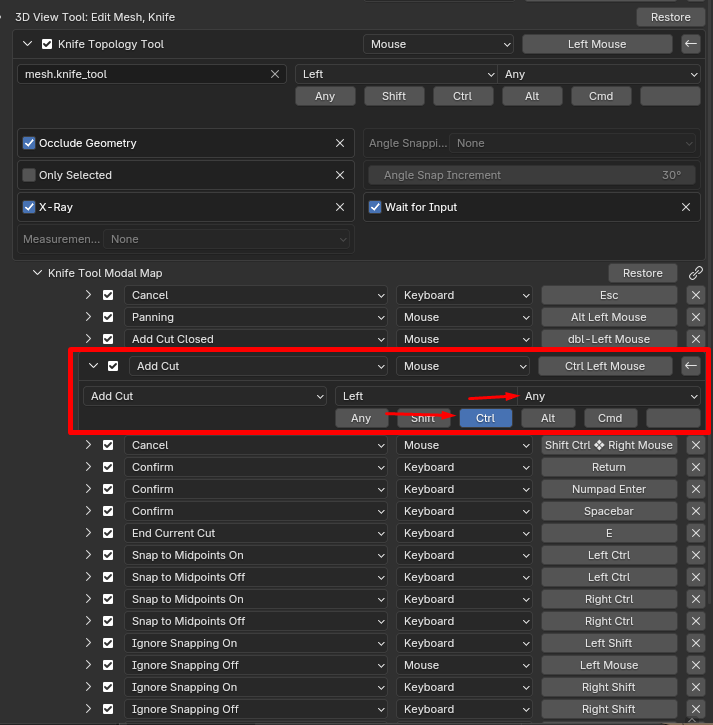Screen dimensions: 713x725
Task: Expand the Panning keymap entry
Action: click(88, 317)
